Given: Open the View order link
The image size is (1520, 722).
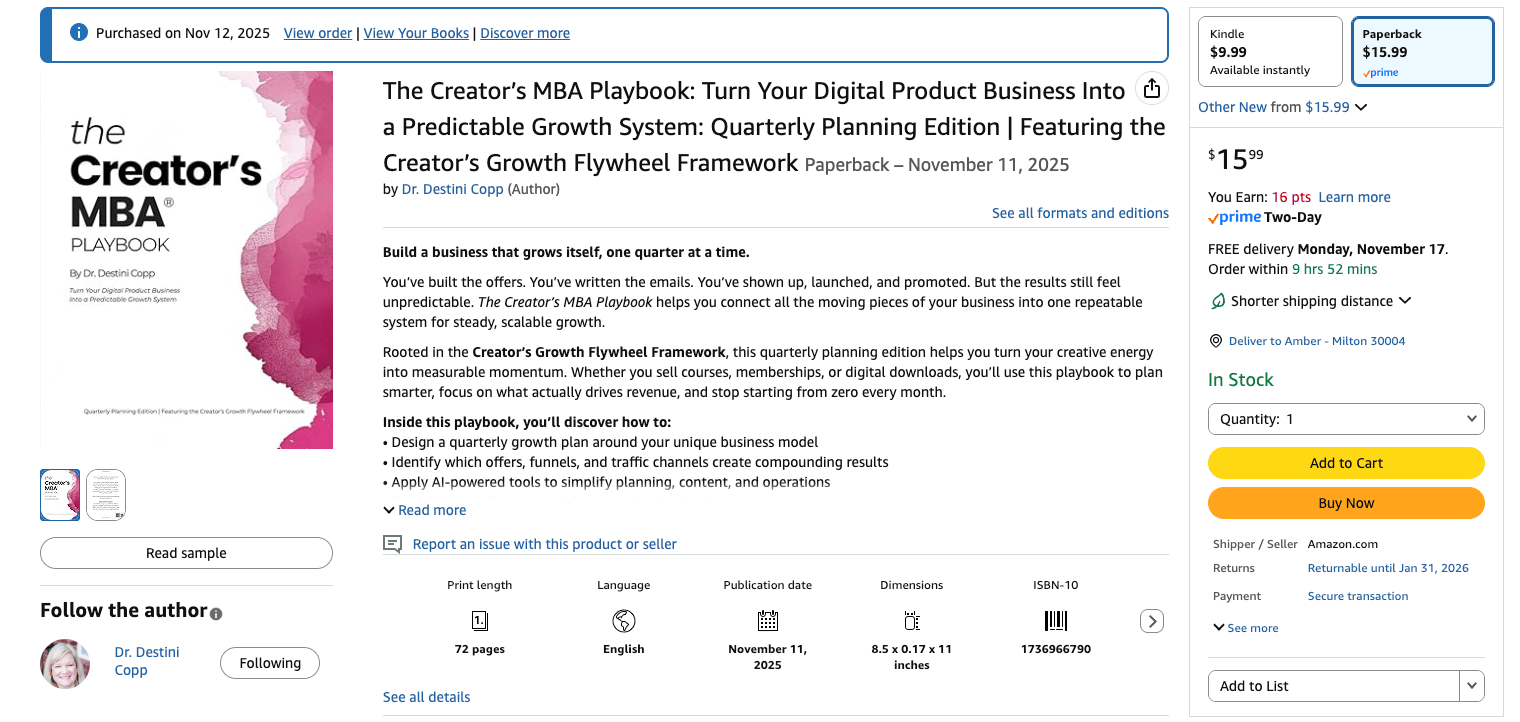Looking at the screenshot, I should point(318,33).
